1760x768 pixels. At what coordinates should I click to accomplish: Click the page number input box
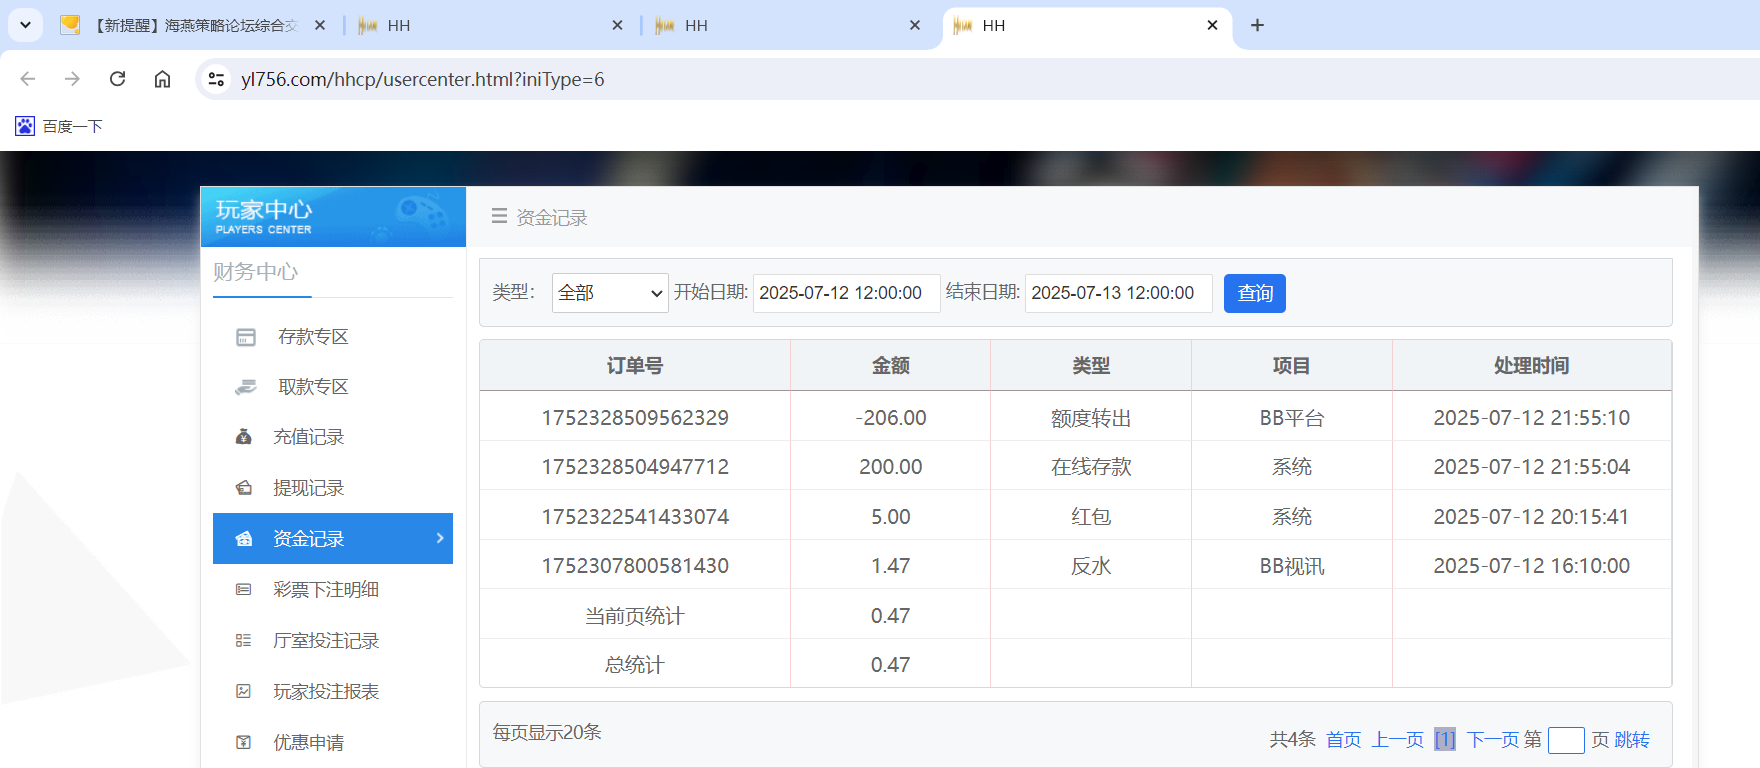(x=1565, y=740)
